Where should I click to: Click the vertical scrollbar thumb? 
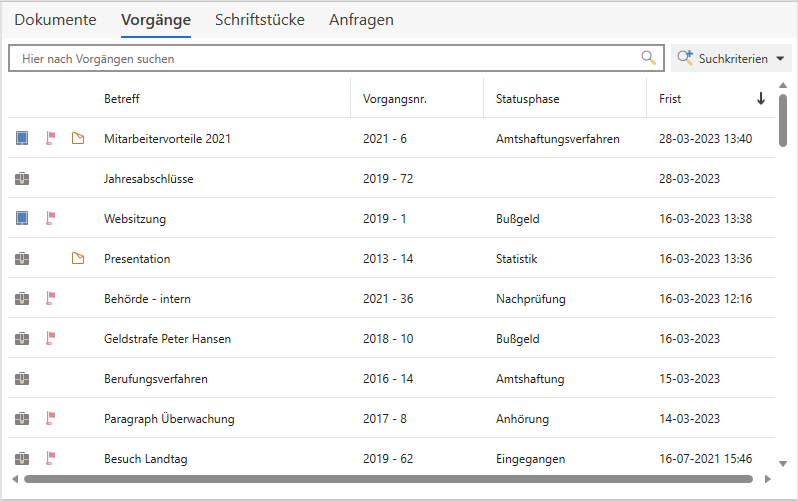click(783, 120)
